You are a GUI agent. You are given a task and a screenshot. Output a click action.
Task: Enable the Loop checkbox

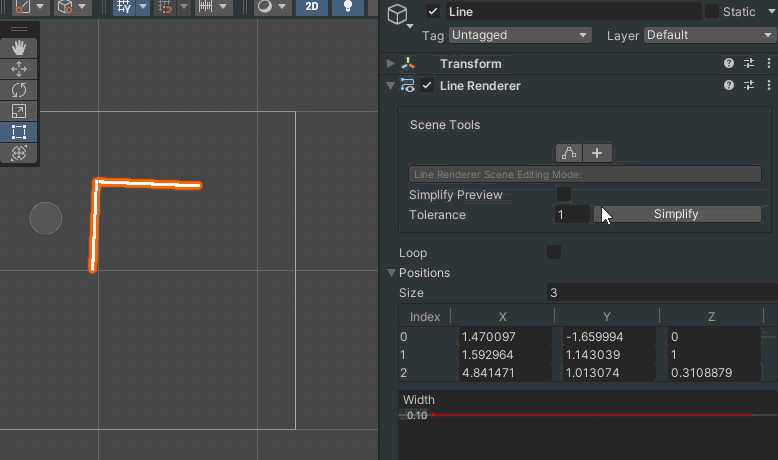pyautogui.click(x=554, y=252)
